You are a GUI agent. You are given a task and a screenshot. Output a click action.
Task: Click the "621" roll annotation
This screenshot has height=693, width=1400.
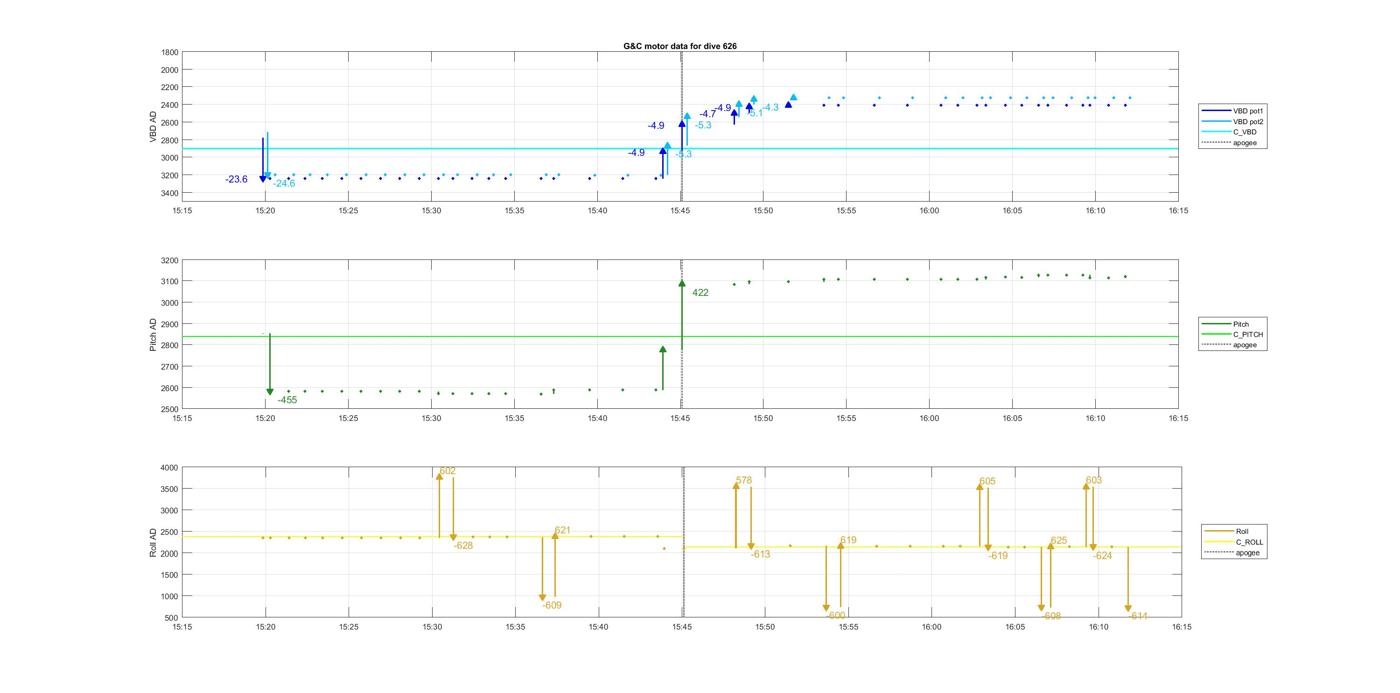562,531
